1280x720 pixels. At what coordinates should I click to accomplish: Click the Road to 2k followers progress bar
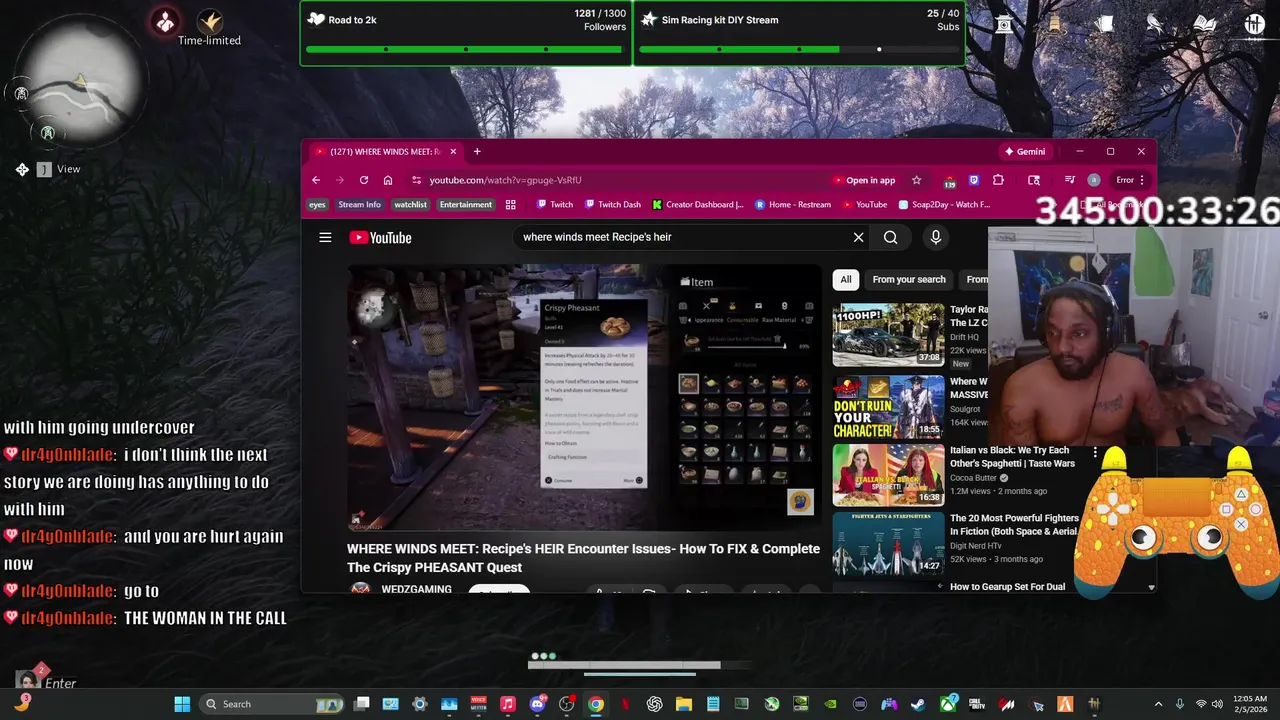tap(466, 49)
